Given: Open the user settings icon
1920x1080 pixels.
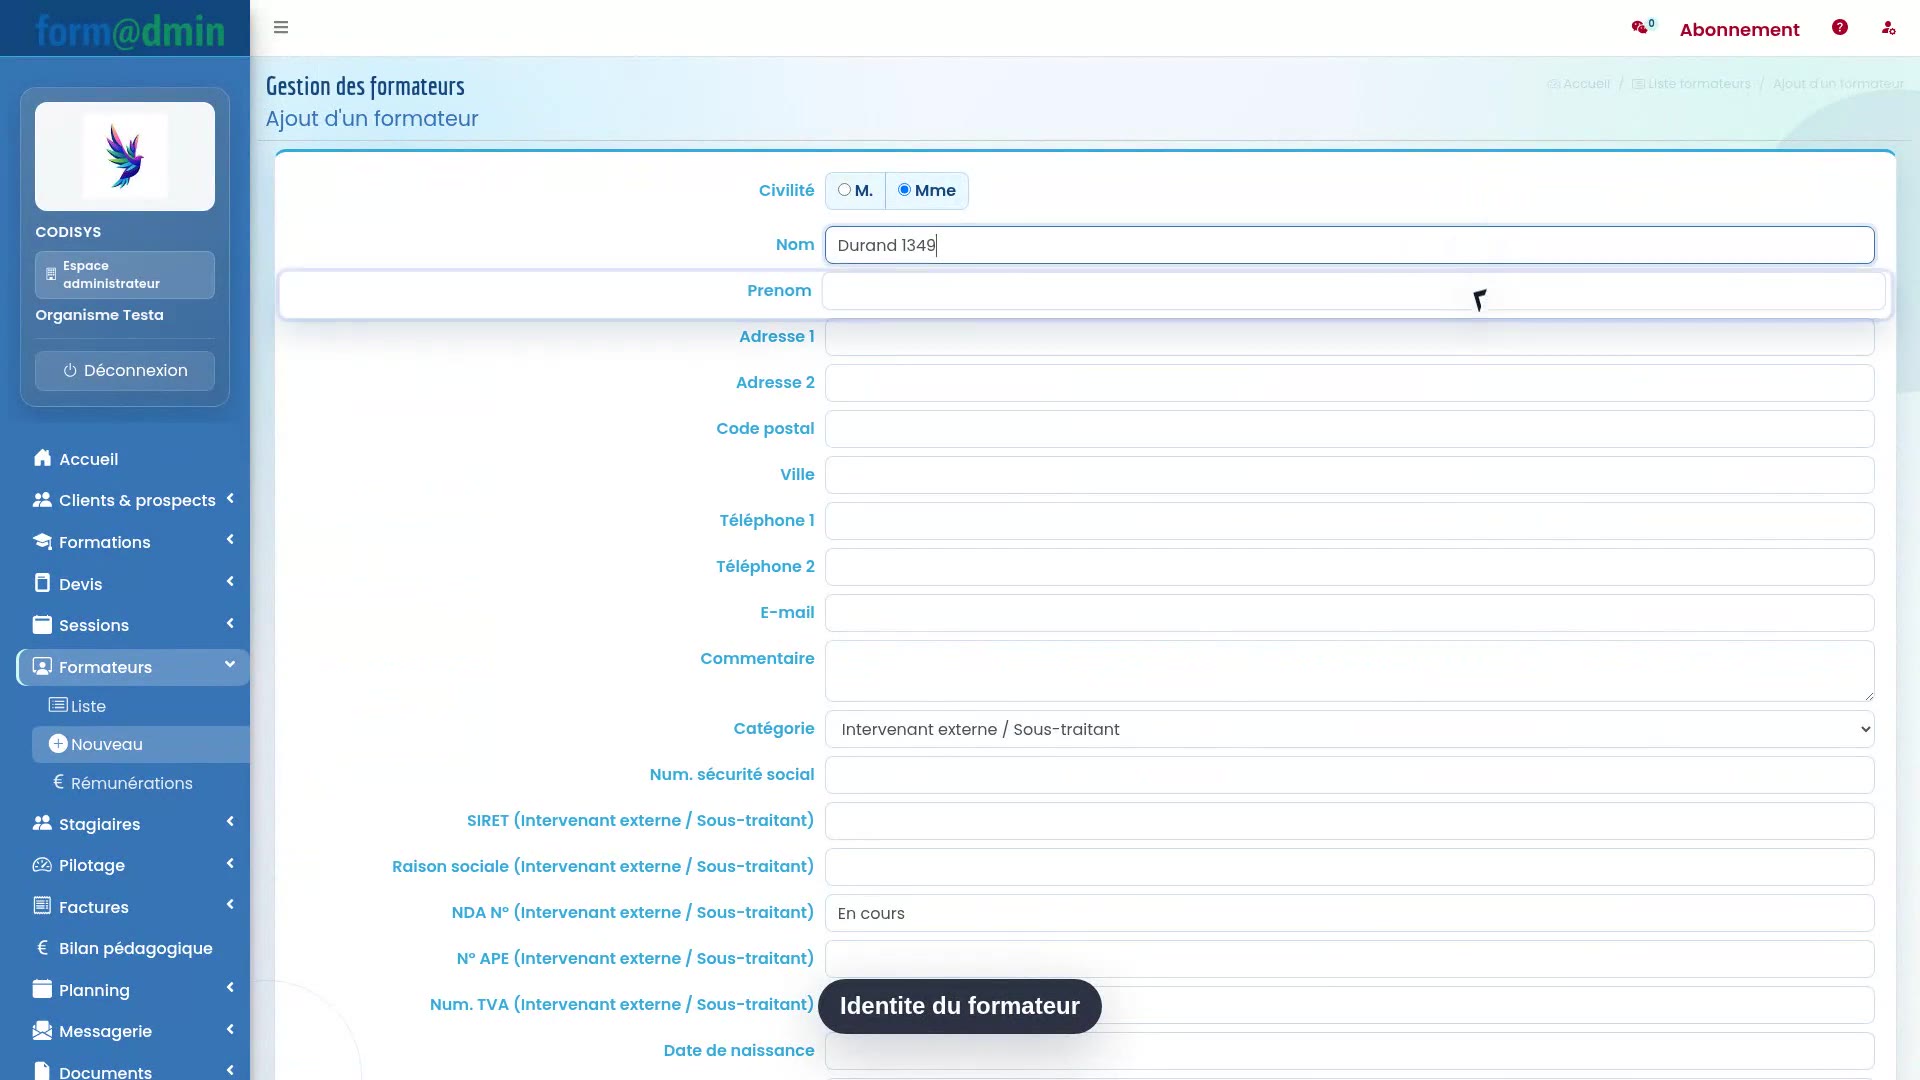Looking at the screenshot, I should 1888,28.
